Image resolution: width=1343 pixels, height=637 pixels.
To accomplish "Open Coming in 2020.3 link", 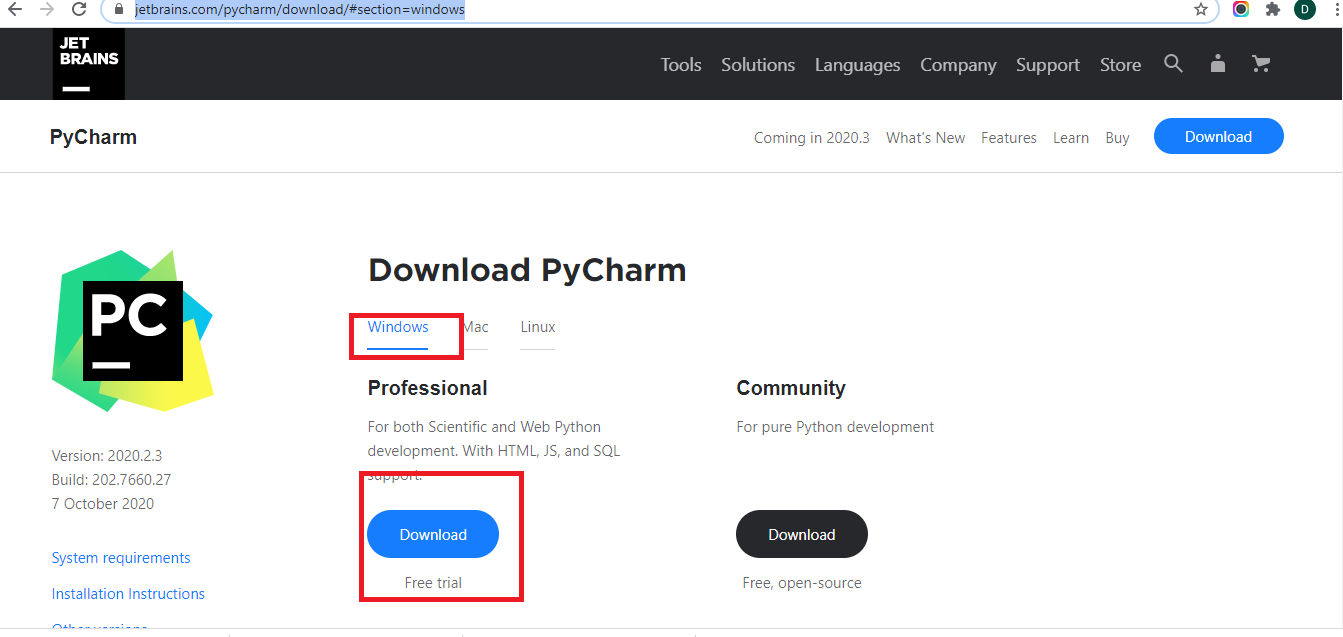I will point(812,138).
